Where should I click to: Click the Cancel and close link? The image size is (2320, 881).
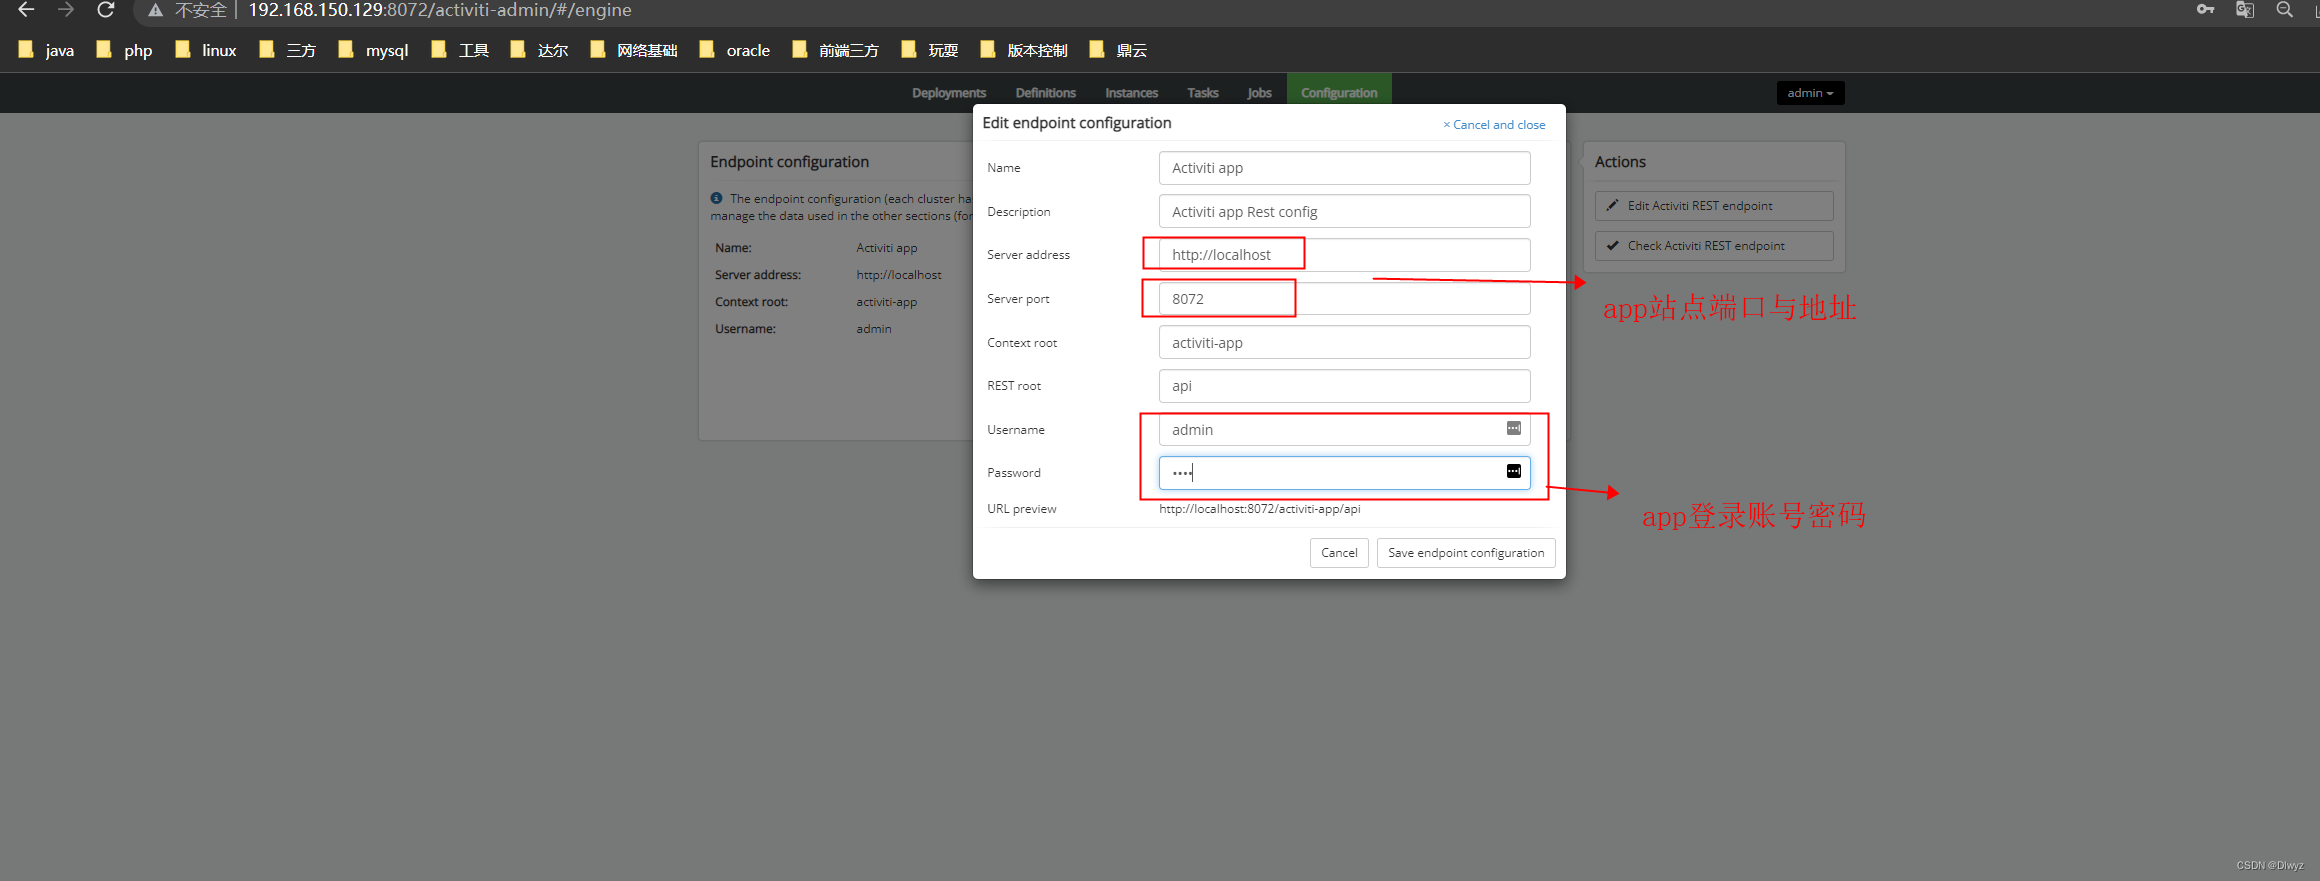[1494, 125]
